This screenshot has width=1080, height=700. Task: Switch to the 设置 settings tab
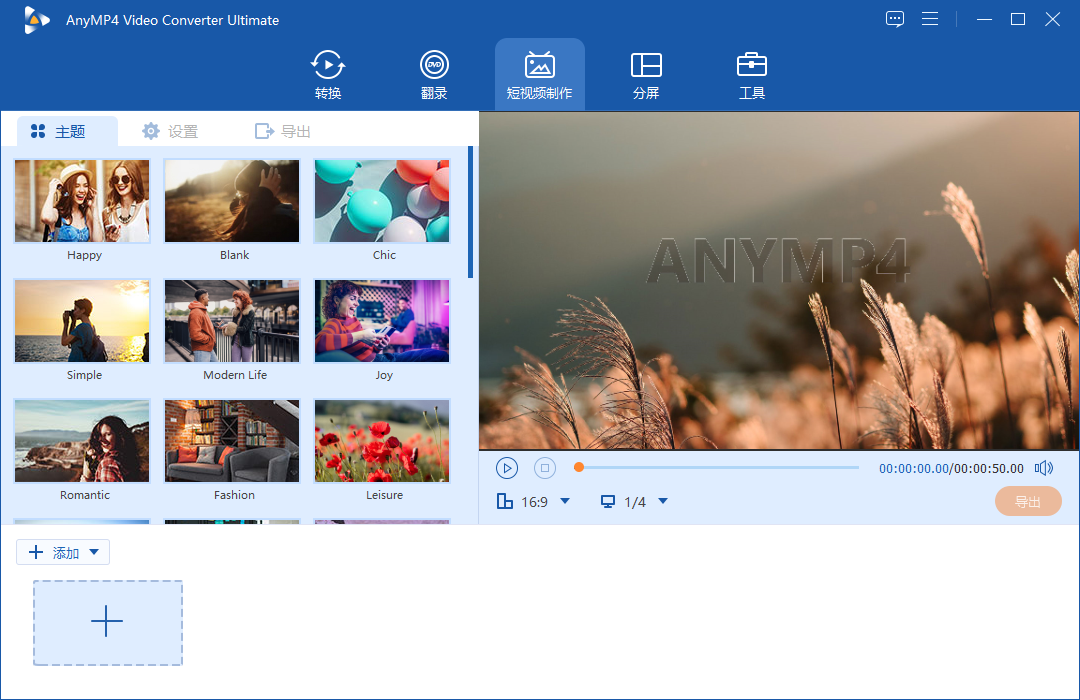pos(170,130)
